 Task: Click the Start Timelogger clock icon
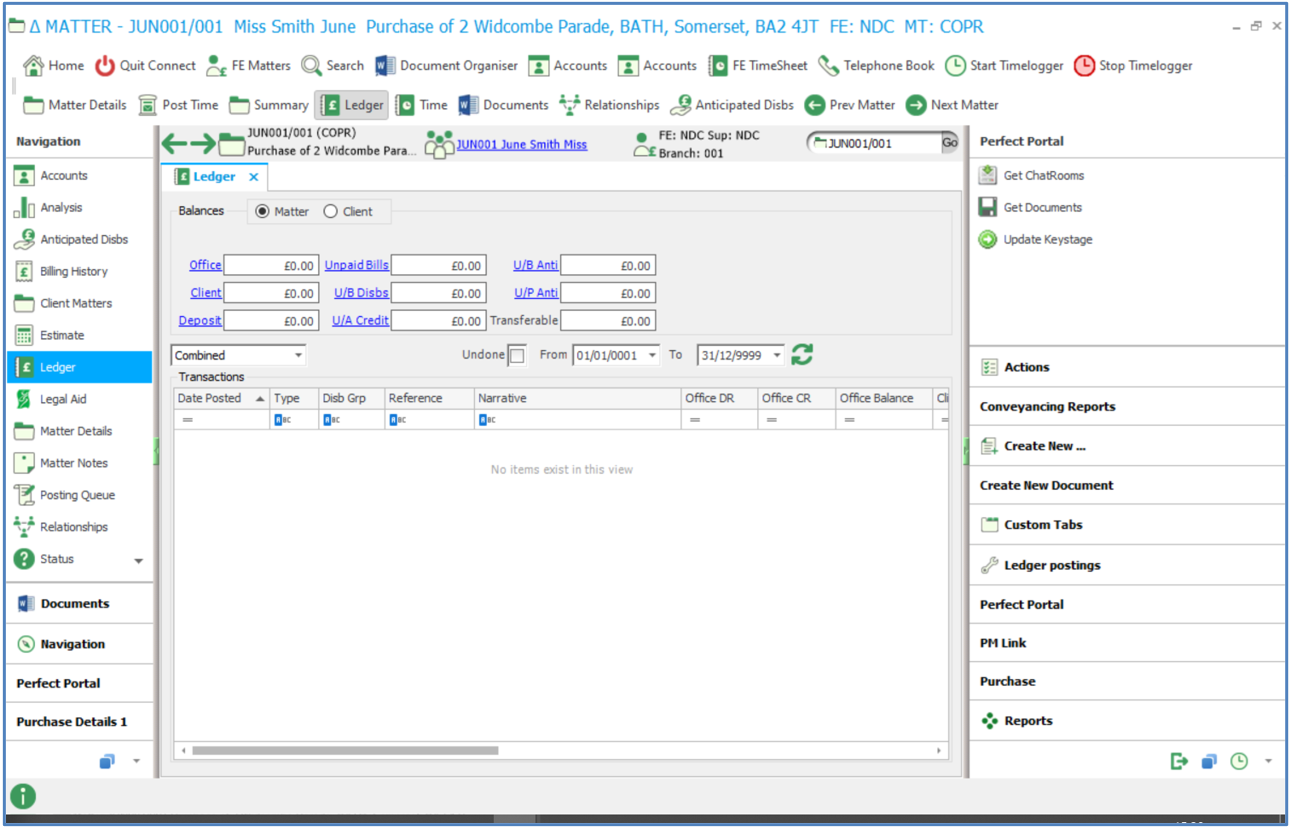(x=955, y=66)
